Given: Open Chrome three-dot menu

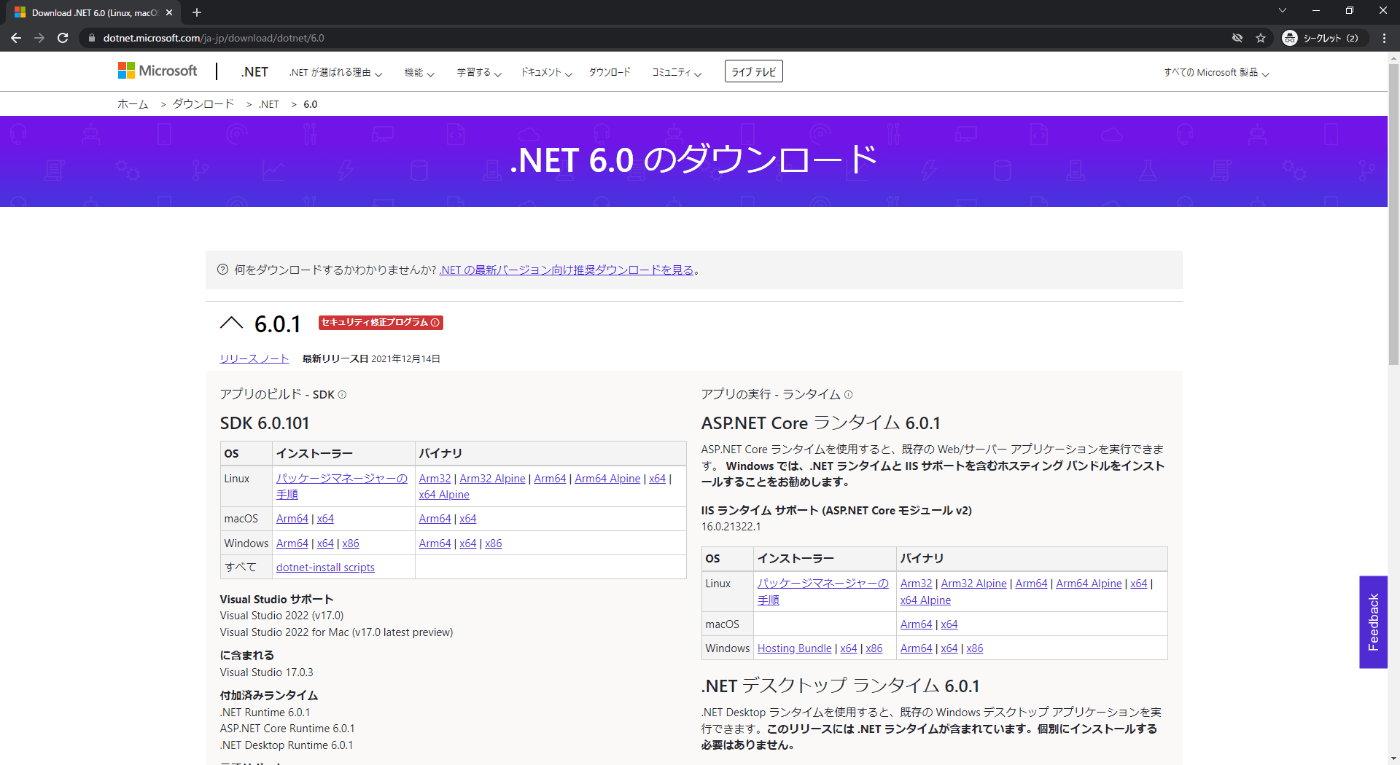Looking at the screenshot, I should click(x=1383, y=38).
